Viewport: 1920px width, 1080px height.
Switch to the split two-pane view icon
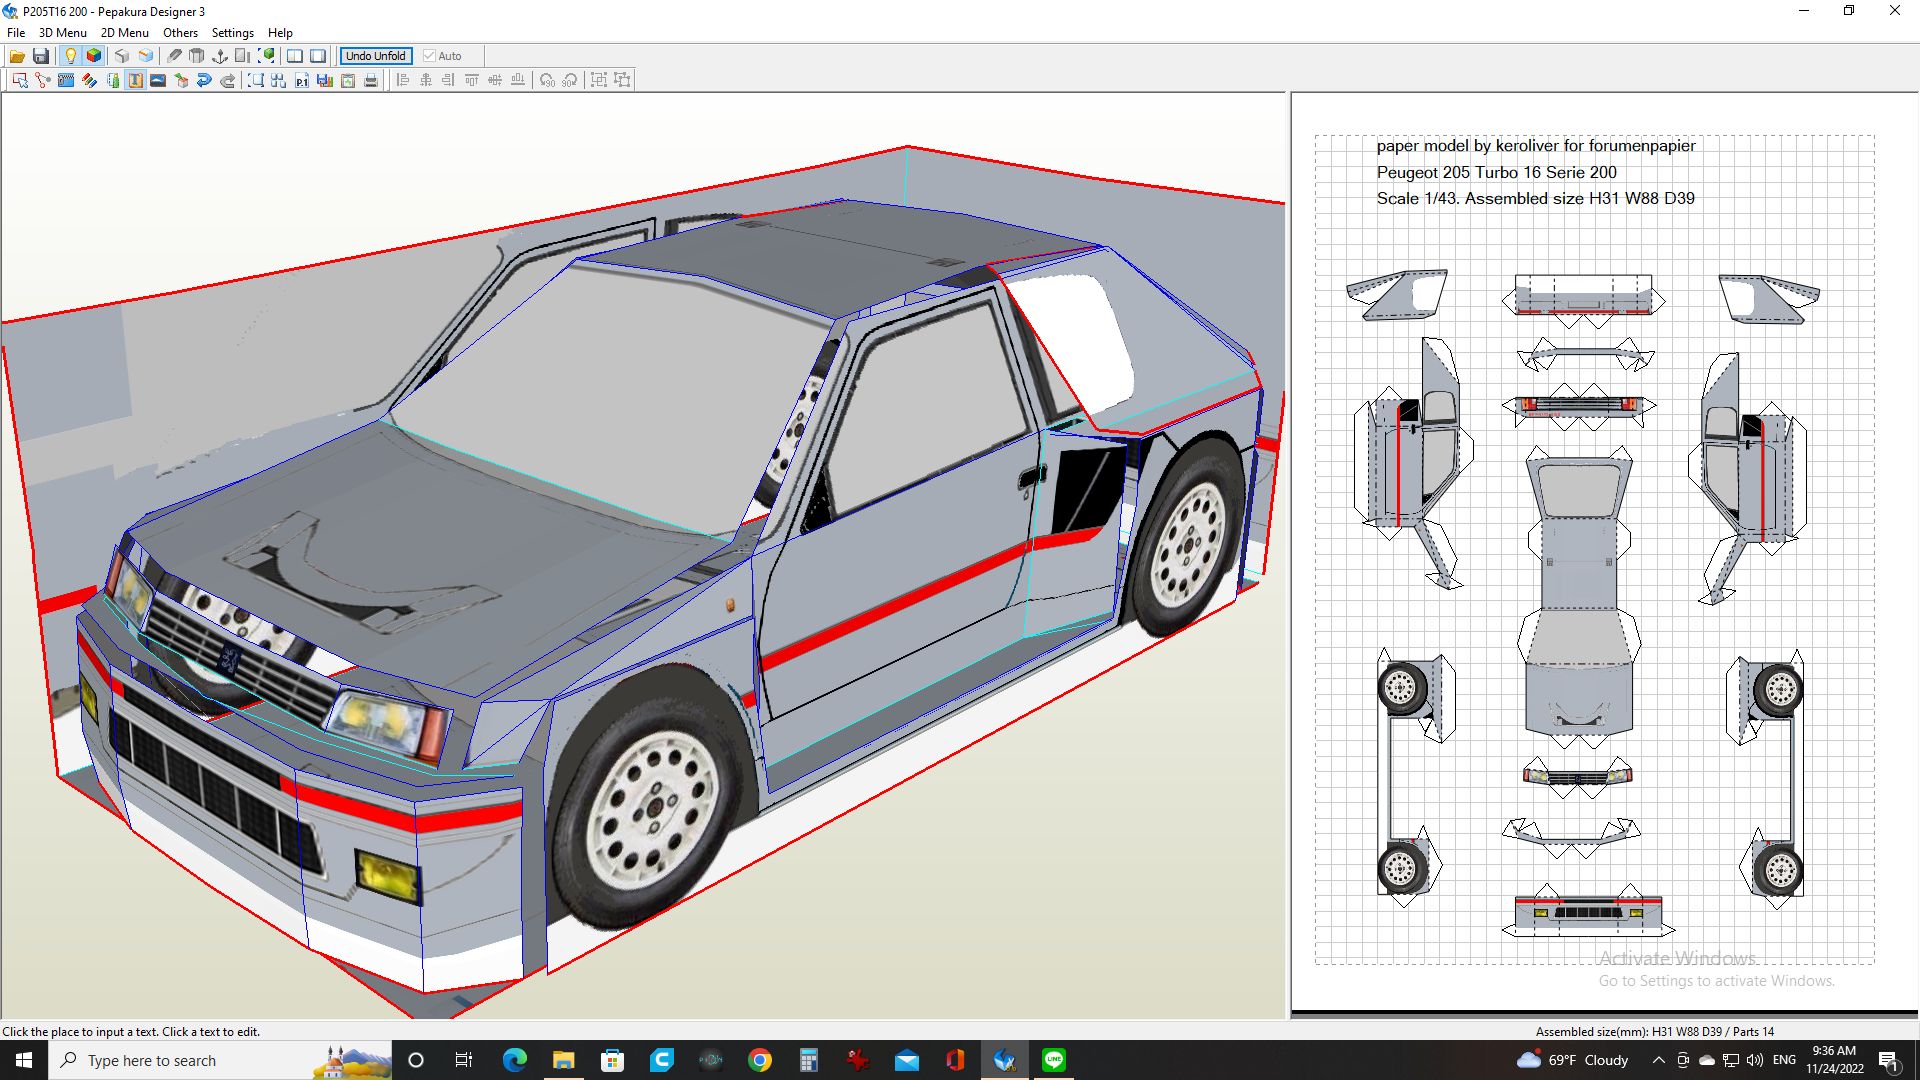pos(295,56)
